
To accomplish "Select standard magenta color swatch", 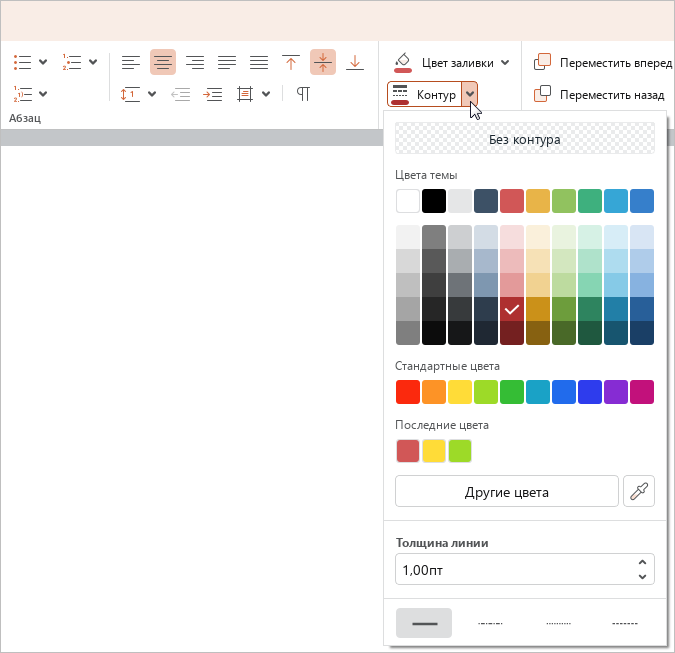I will [642, 392].
